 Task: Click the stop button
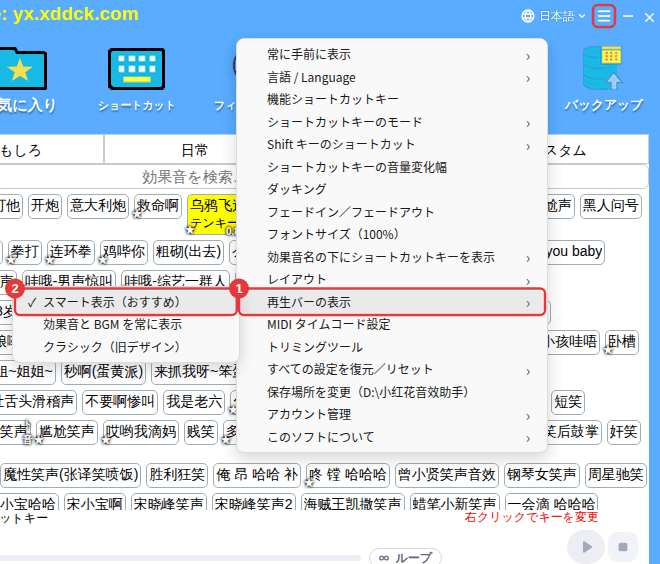(623, 547)
